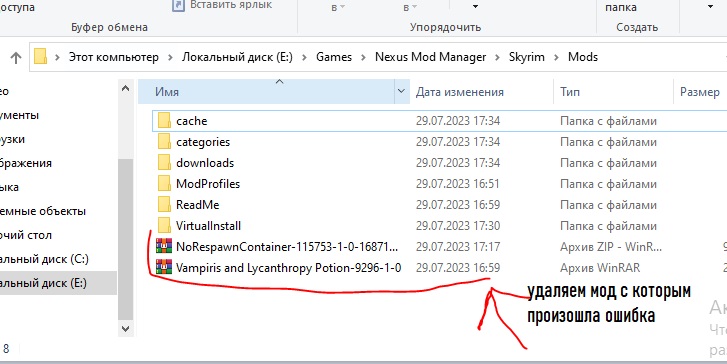
Task: Expand chevron after Skyrim breadcrumb
Action: click(556, 57)
